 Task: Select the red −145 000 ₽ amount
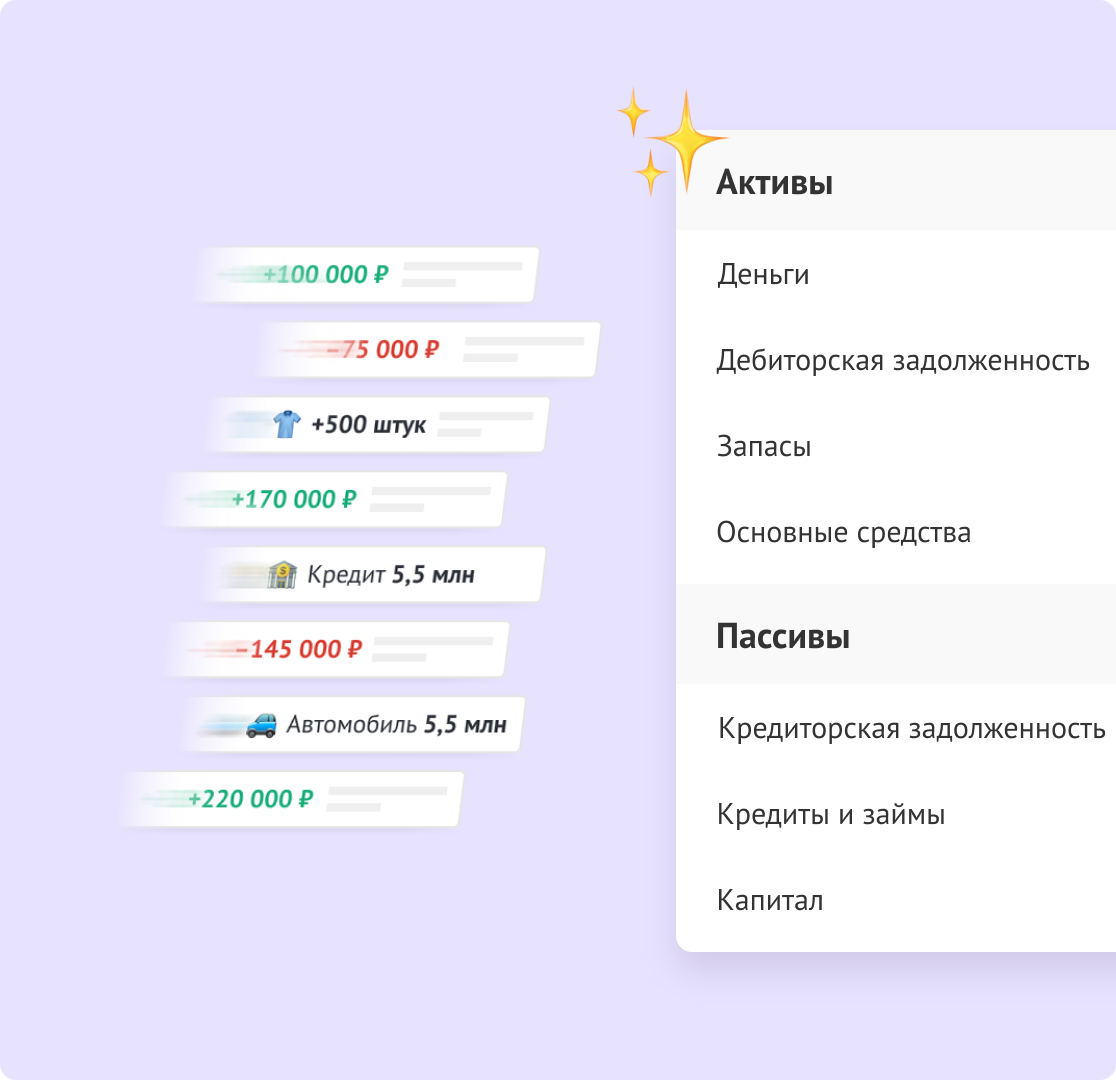[x=297, y=648]
